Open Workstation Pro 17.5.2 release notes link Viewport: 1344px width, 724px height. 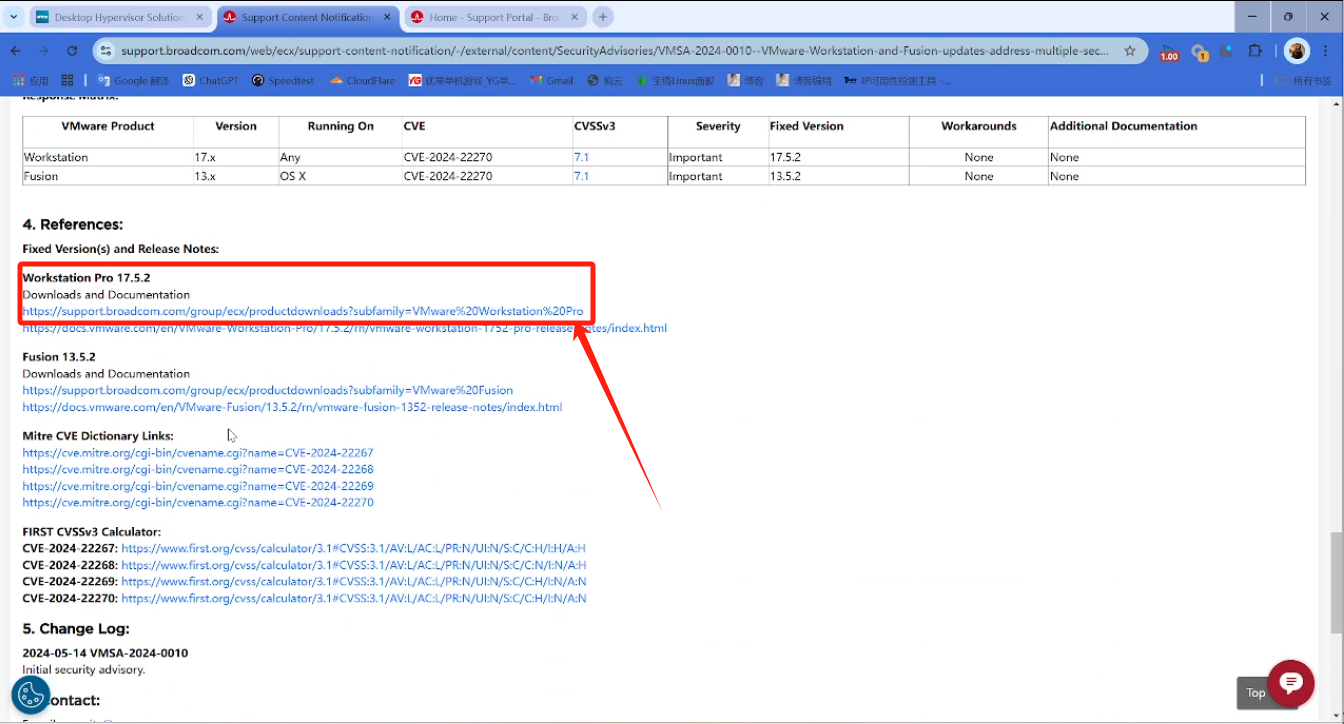coord(344,328)
